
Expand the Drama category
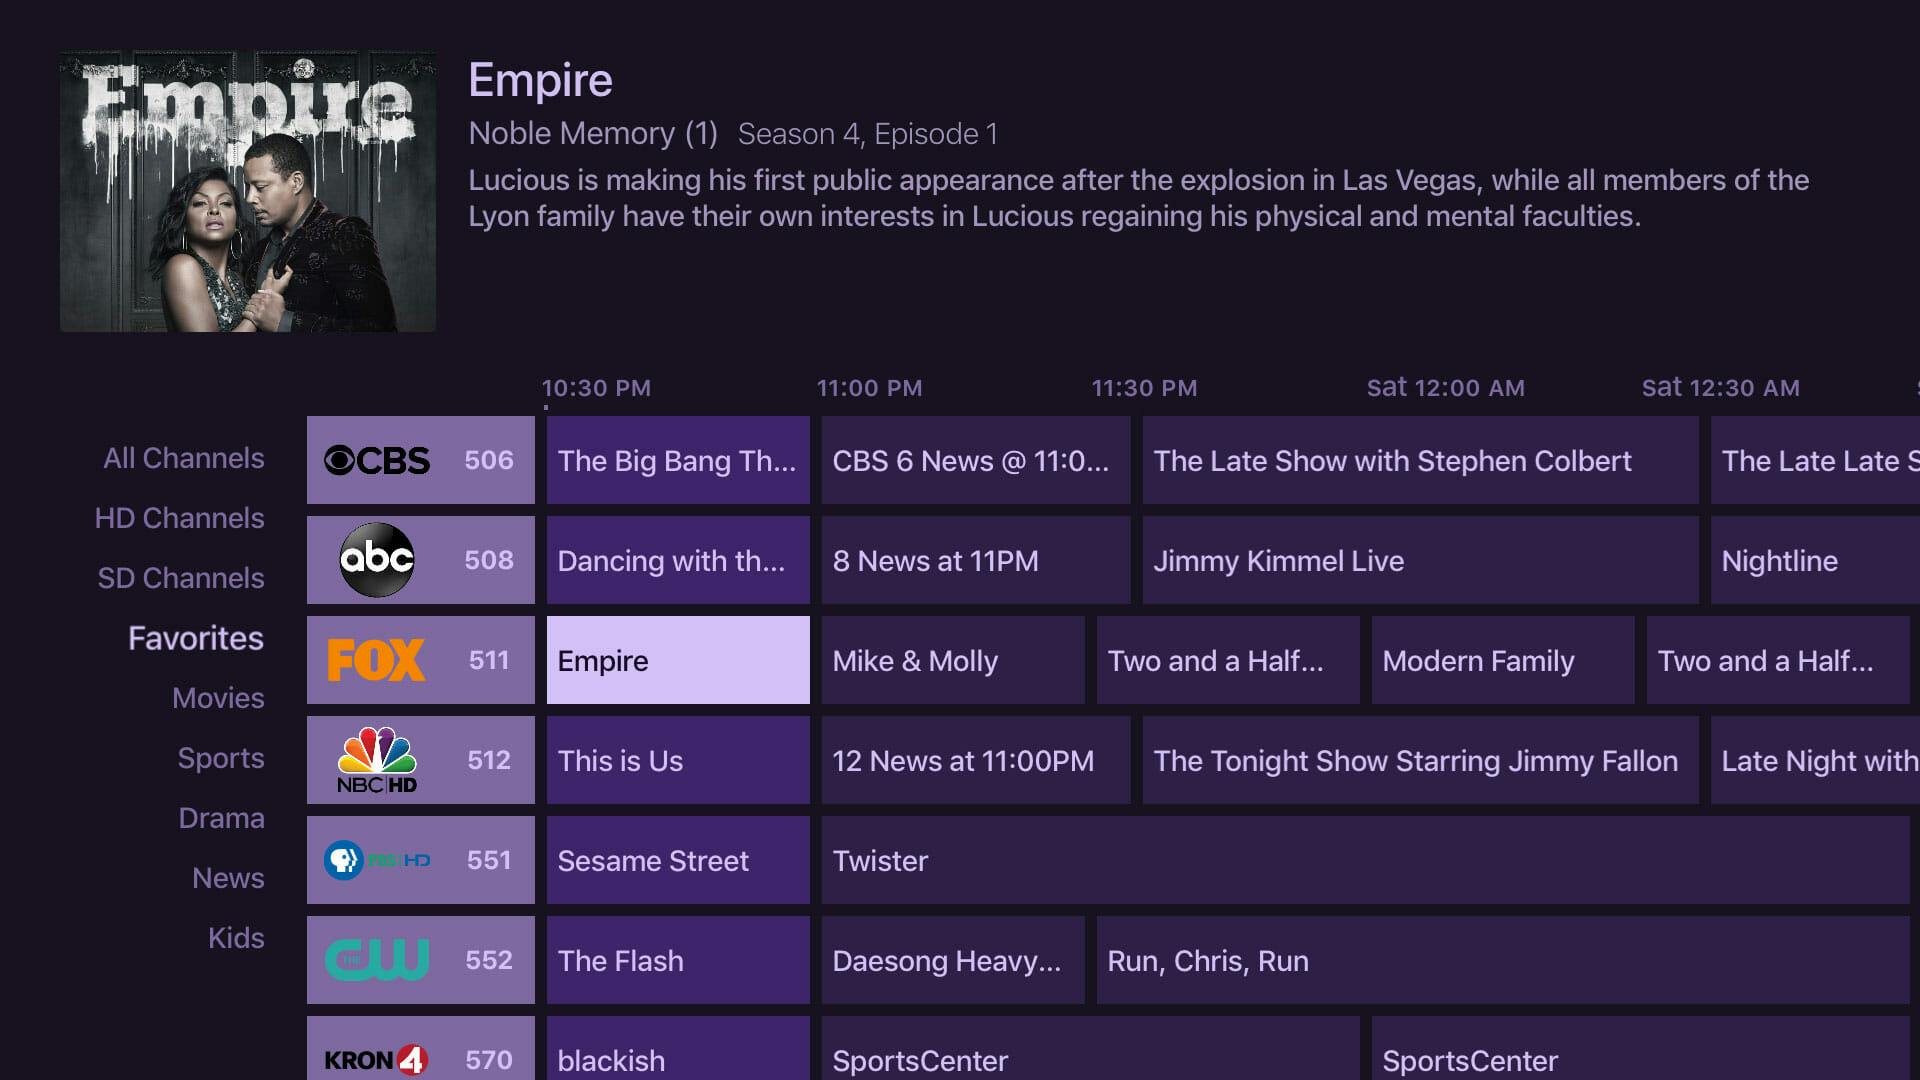(220, 818)
